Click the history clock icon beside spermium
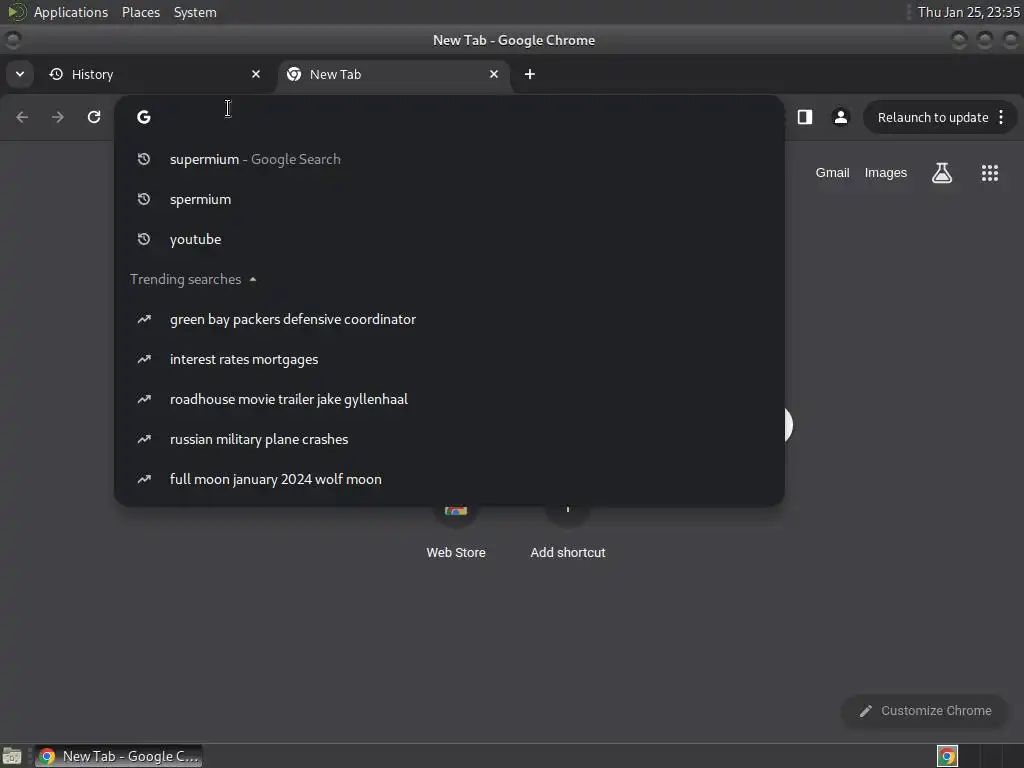Screen dimensions: 1024x768 (x=144, y=199)
